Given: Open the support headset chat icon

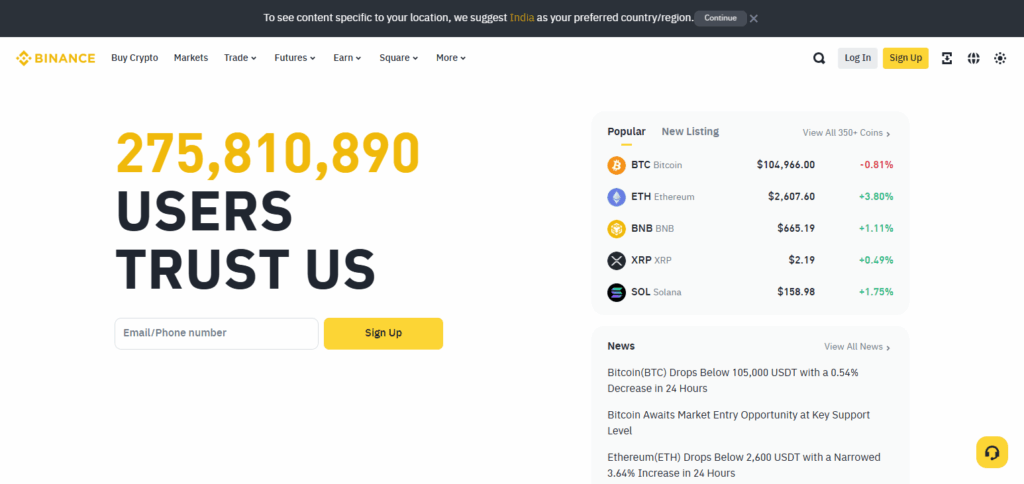Looking at the screenshot, I should tap(991, 452).
